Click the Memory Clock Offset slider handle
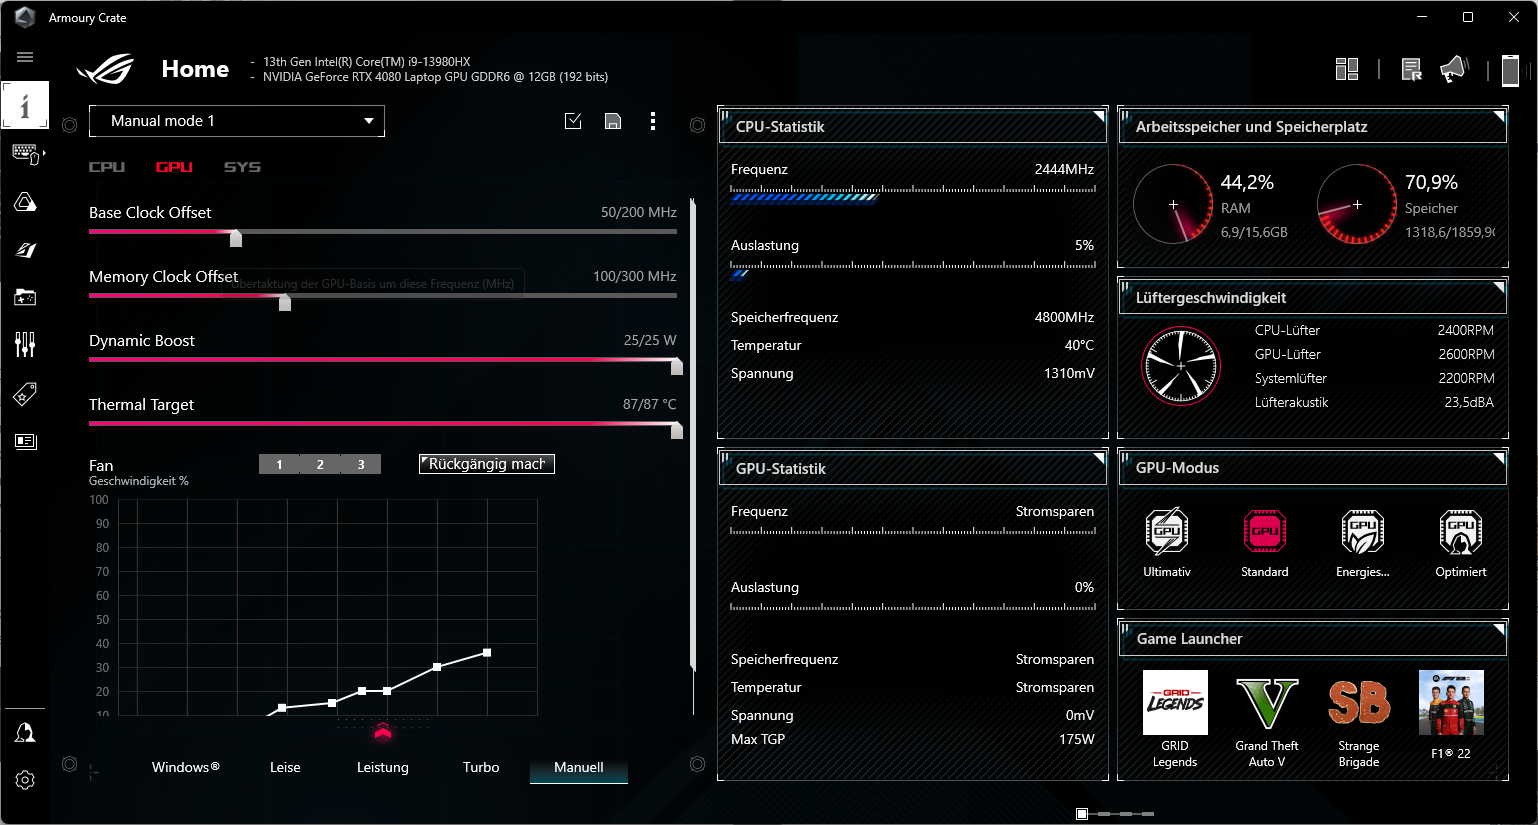This screenshot has width=1538, height=825. tap(285, 301)
